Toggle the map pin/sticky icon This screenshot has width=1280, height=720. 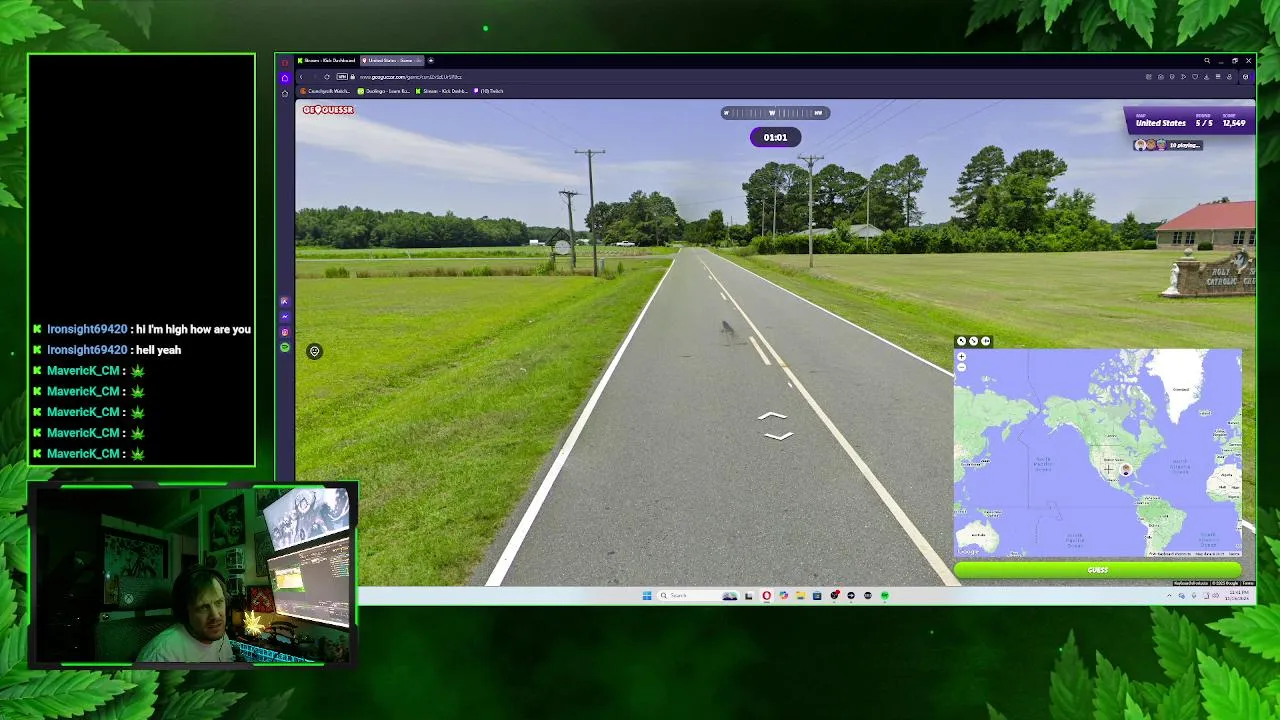(x=986, y=341)
